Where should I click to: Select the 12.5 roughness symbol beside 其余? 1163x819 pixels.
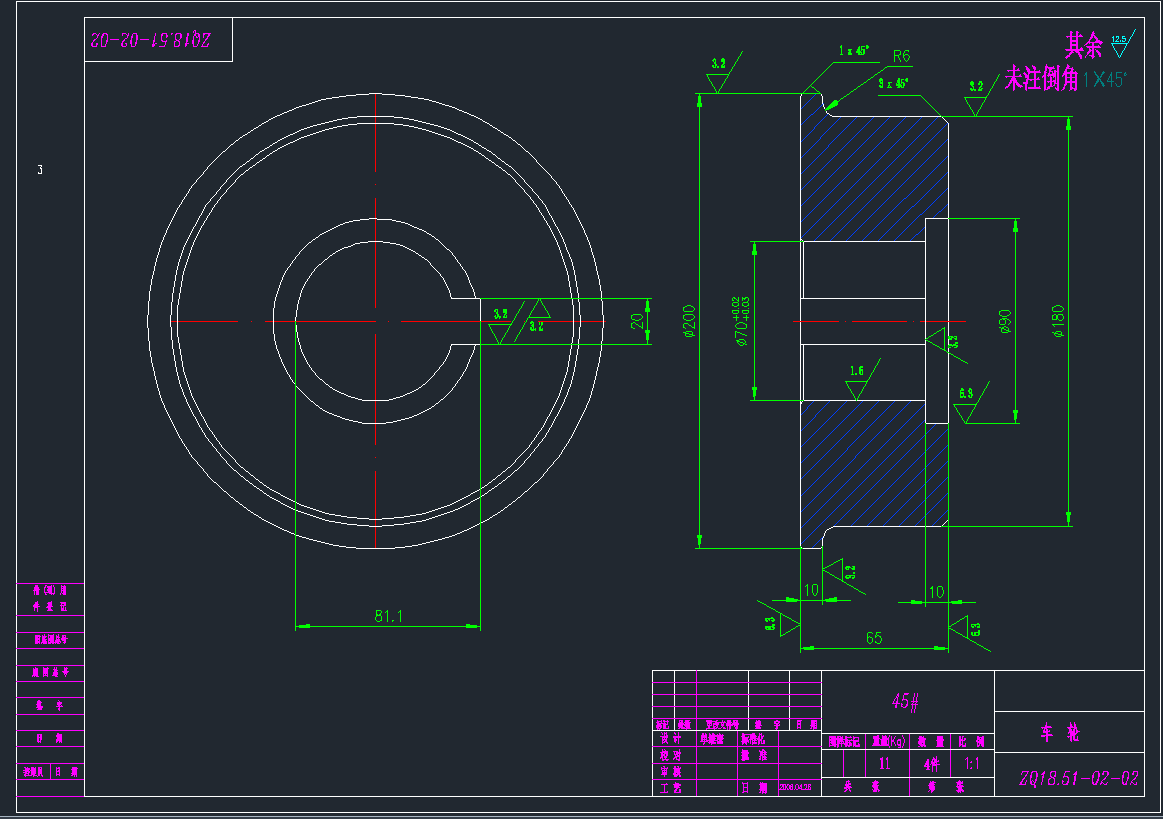point(1118,42)
